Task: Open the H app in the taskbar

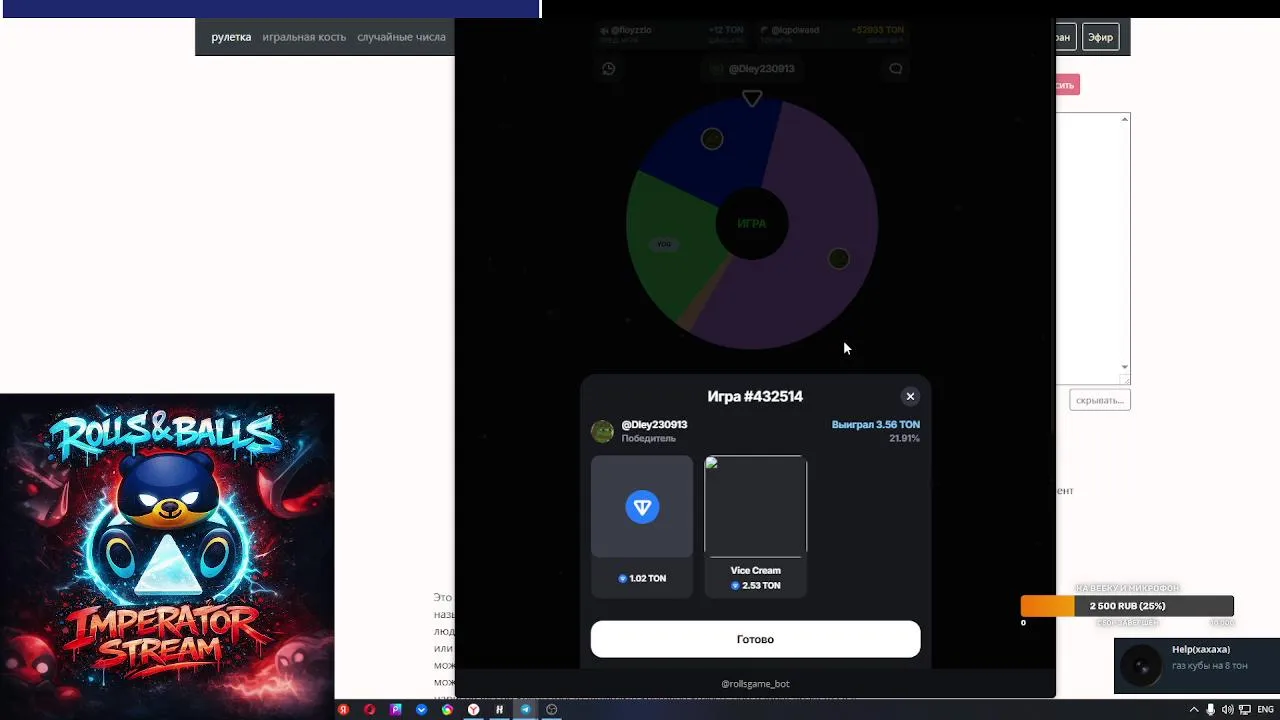Action: (499, 709)
